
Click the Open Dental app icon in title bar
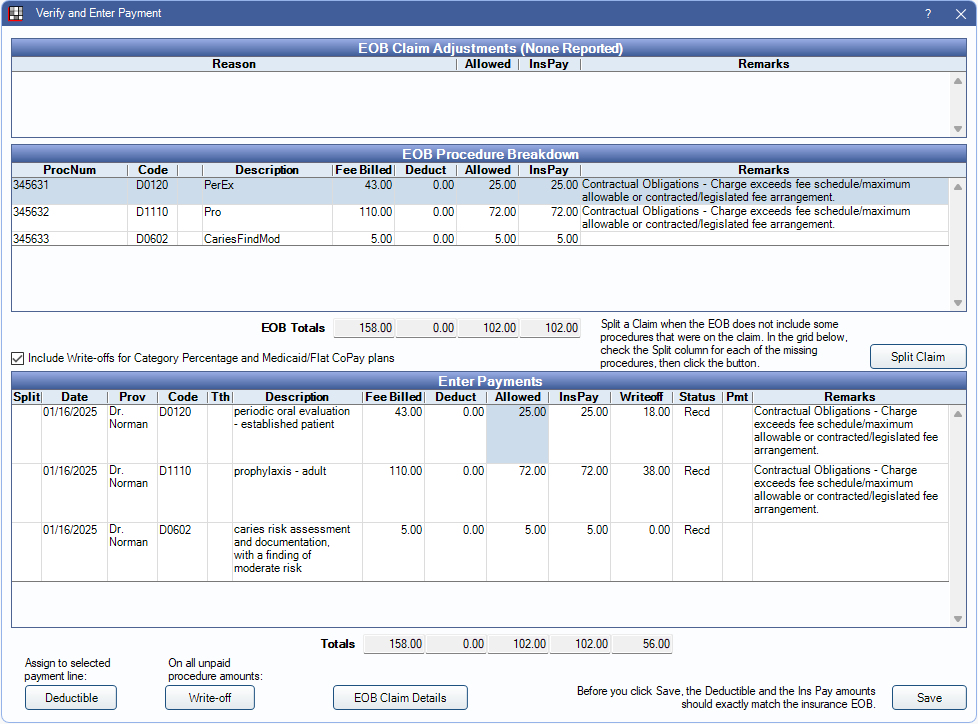tap(15, 13)
